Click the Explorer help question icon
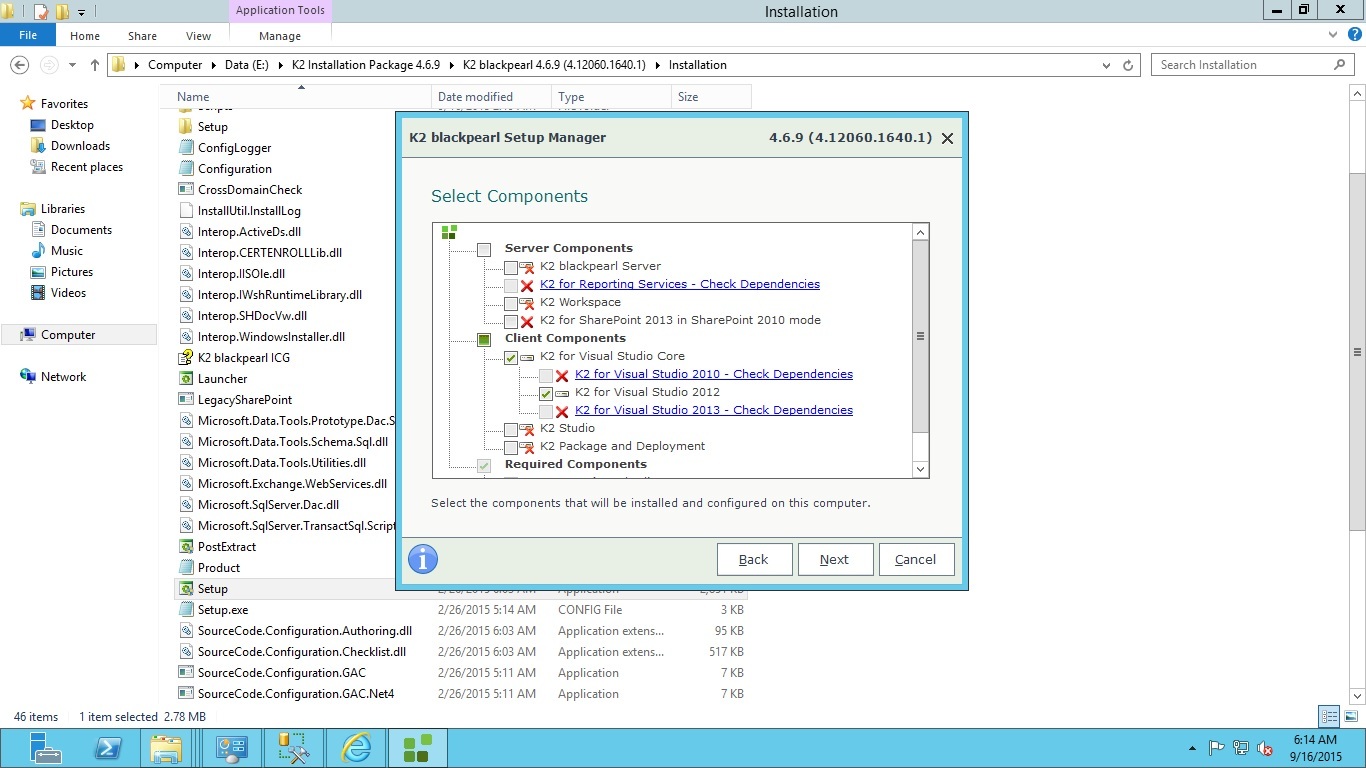 coord(1355,35)
